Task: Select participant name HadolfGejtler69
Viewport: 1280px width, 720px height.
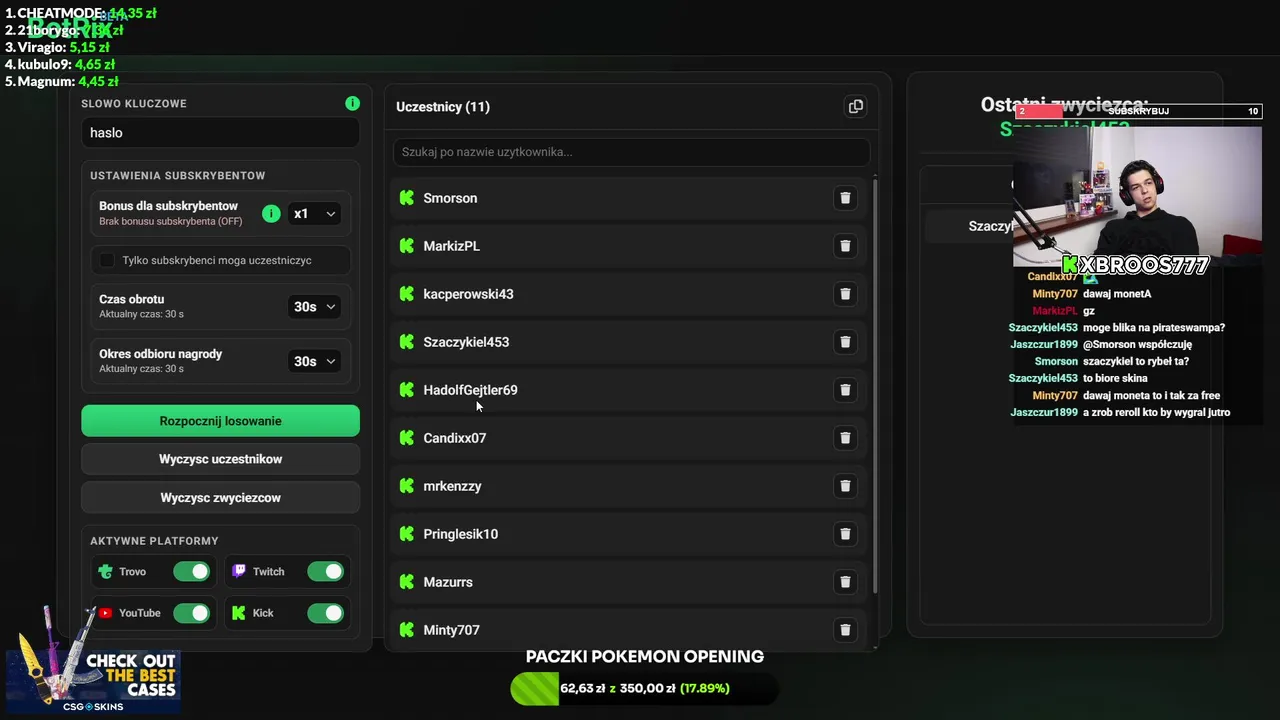Action: (470, 390)
